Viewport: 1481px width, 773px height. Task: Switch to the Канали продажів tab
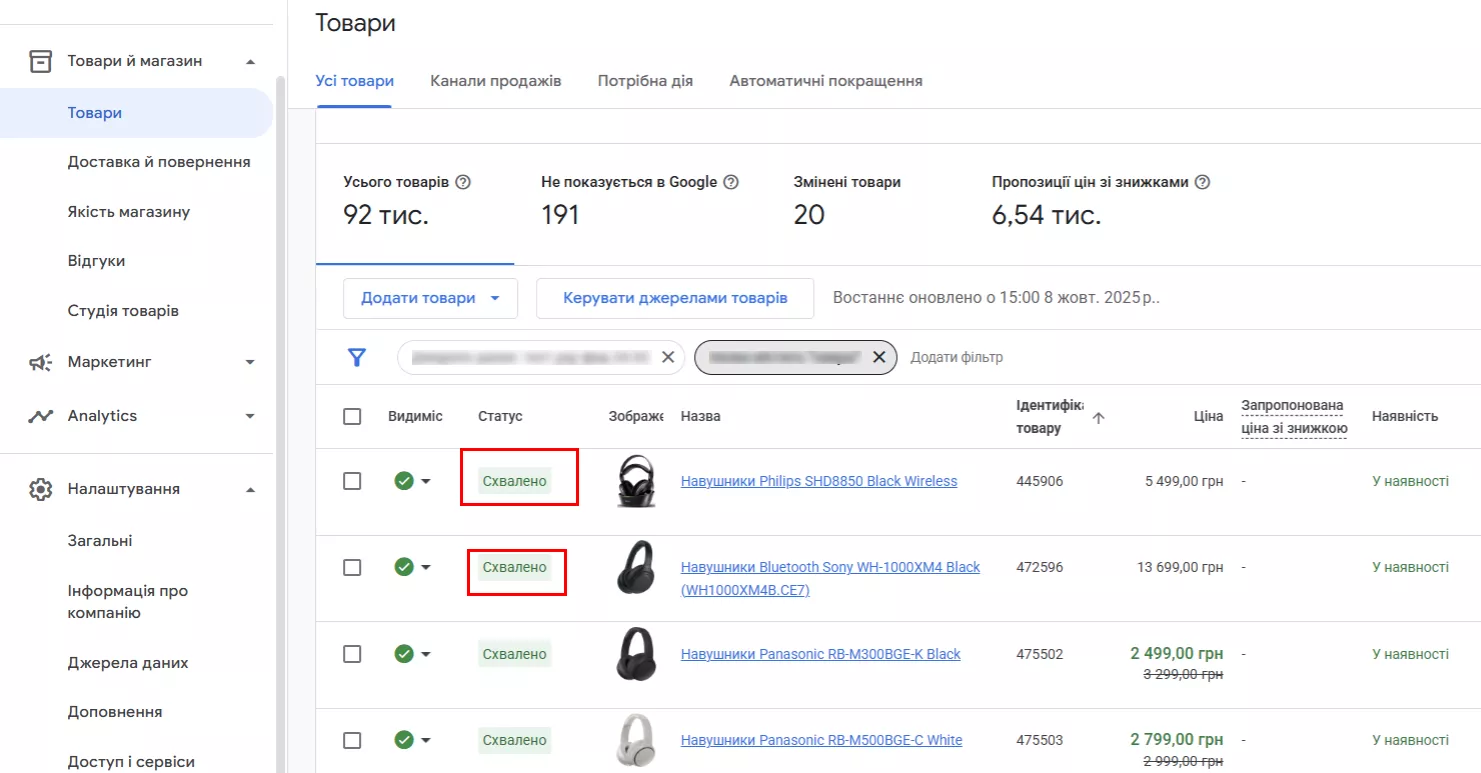point(496,81)
